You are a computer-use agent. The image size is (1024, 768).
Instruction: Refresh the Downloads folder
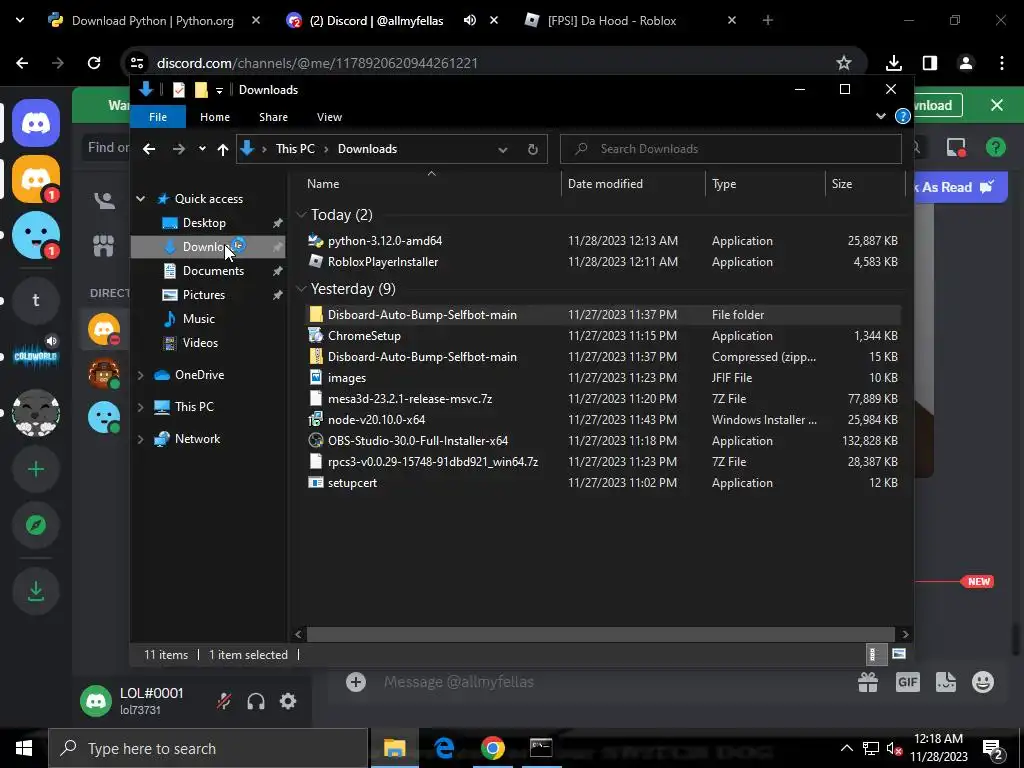(x=532, y=149)
